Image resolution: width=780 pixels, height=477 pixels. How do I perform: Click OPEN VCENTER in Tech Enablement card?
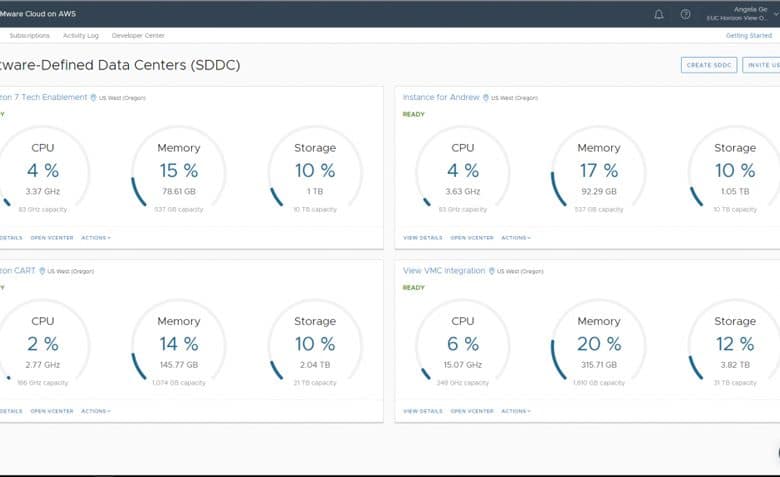pos(52,238)
